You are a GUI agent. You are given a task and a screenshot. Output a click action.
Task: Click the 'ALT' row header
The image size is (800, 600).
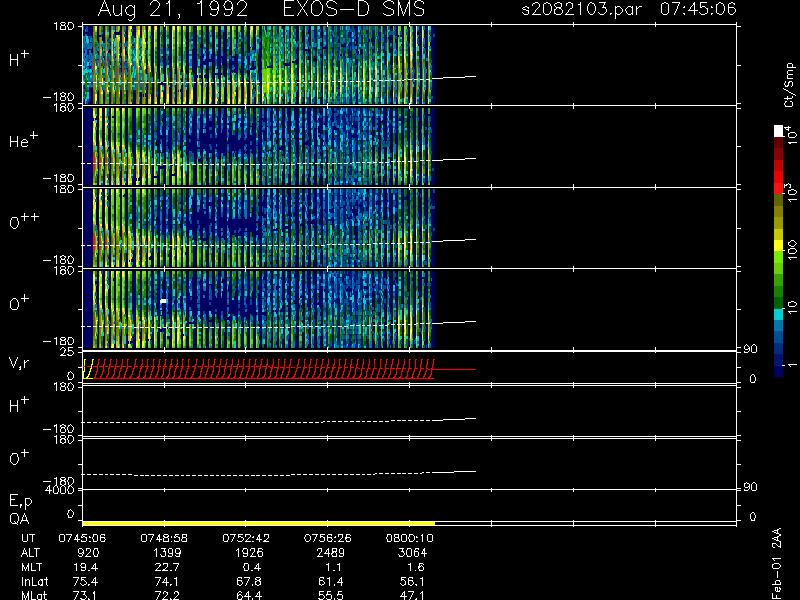[x=30, y=553]
